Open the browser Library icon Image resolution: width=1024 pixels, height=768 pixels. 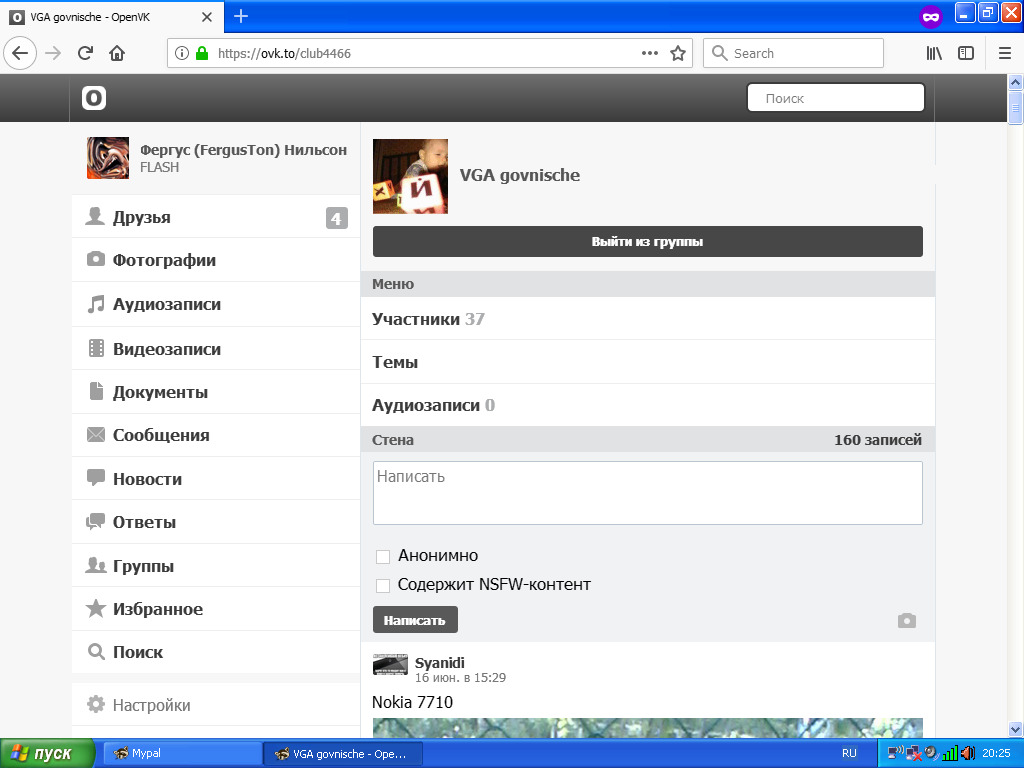coord(934,54)
